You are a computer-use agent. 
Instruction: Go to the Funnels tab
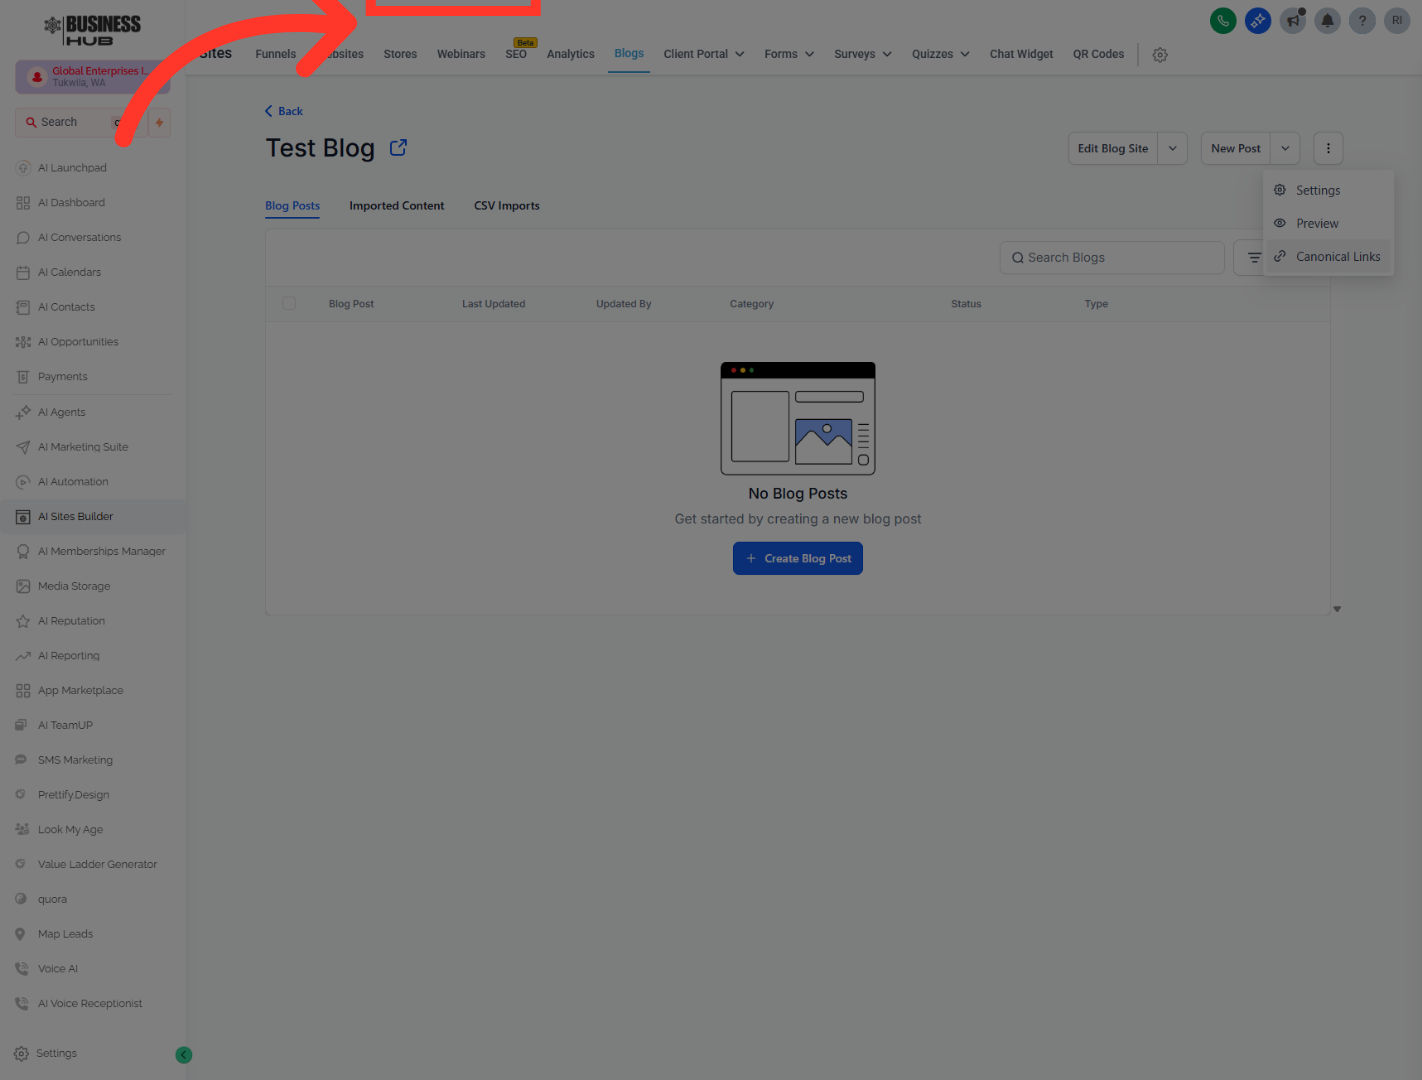click(276, 54)
